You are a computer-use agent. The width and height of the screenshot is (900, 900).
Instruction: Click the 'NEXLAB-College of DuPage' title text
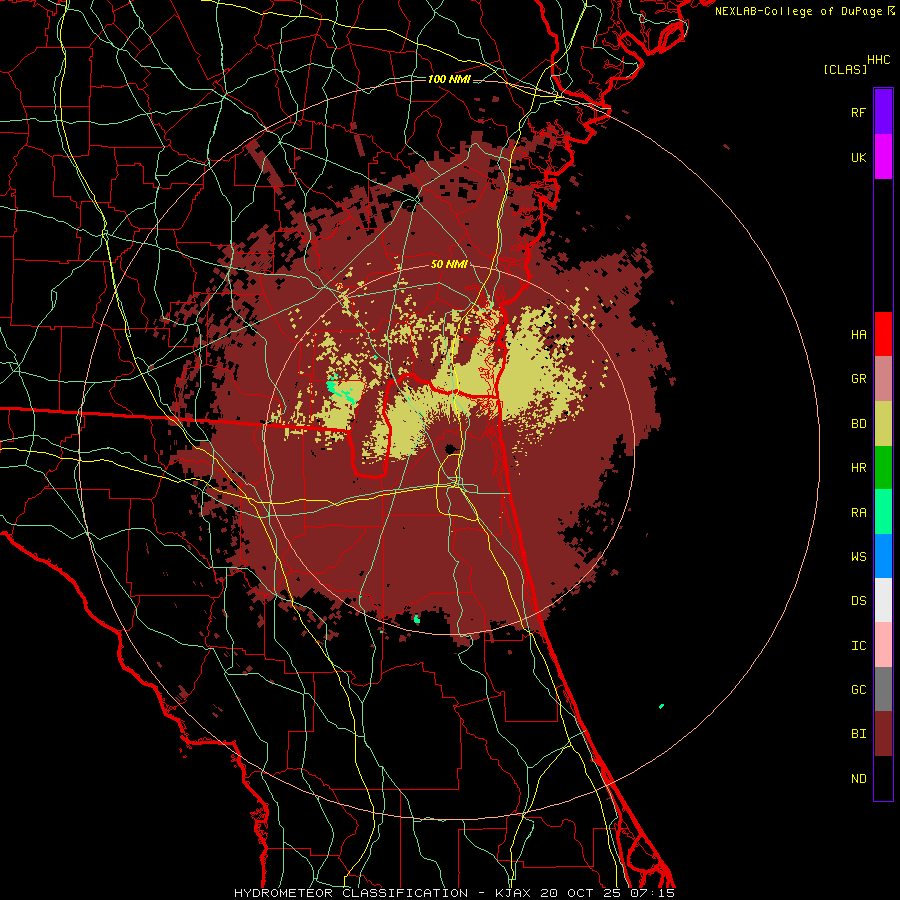800,11
